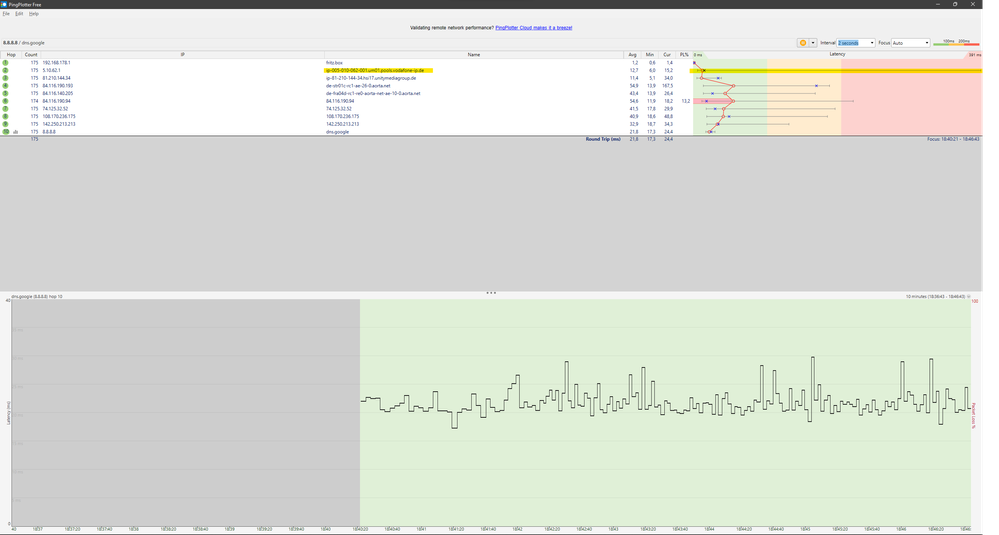Open the Interval dropdown showing 2 seconds
Screen dimensions: 999x535
856,43
